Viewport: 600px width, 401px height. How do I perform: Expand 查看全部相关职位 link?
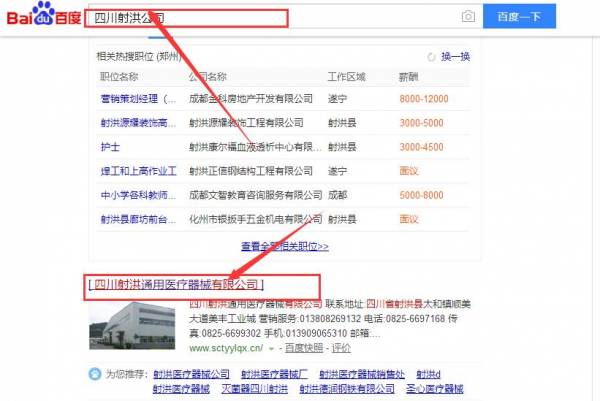point(284,246)
